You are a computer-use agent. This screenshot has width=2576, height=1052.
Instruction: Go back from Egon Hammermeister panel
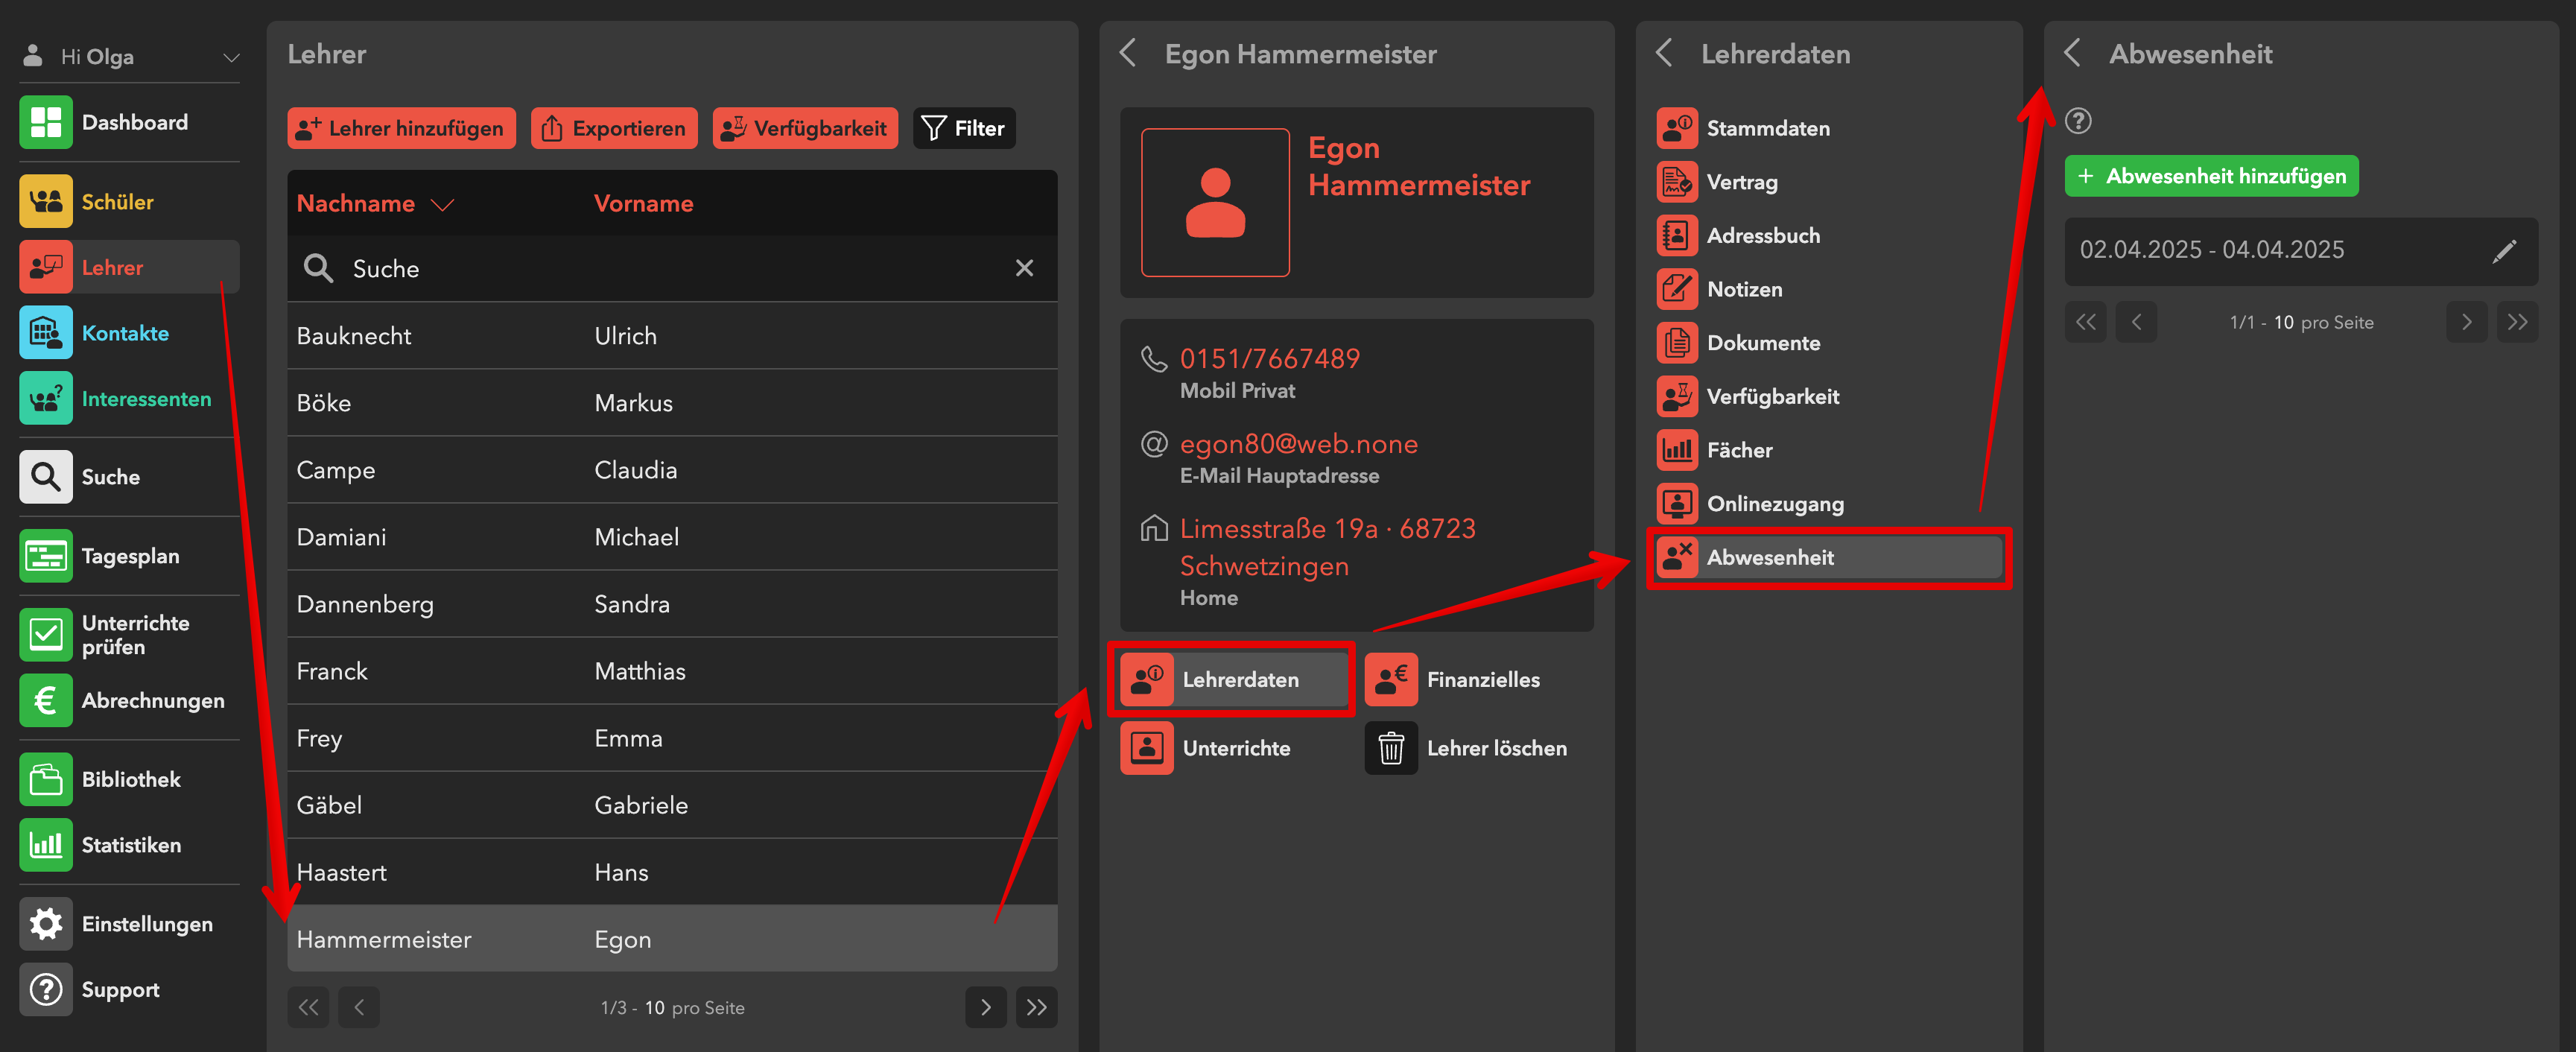coord(1128,53)
